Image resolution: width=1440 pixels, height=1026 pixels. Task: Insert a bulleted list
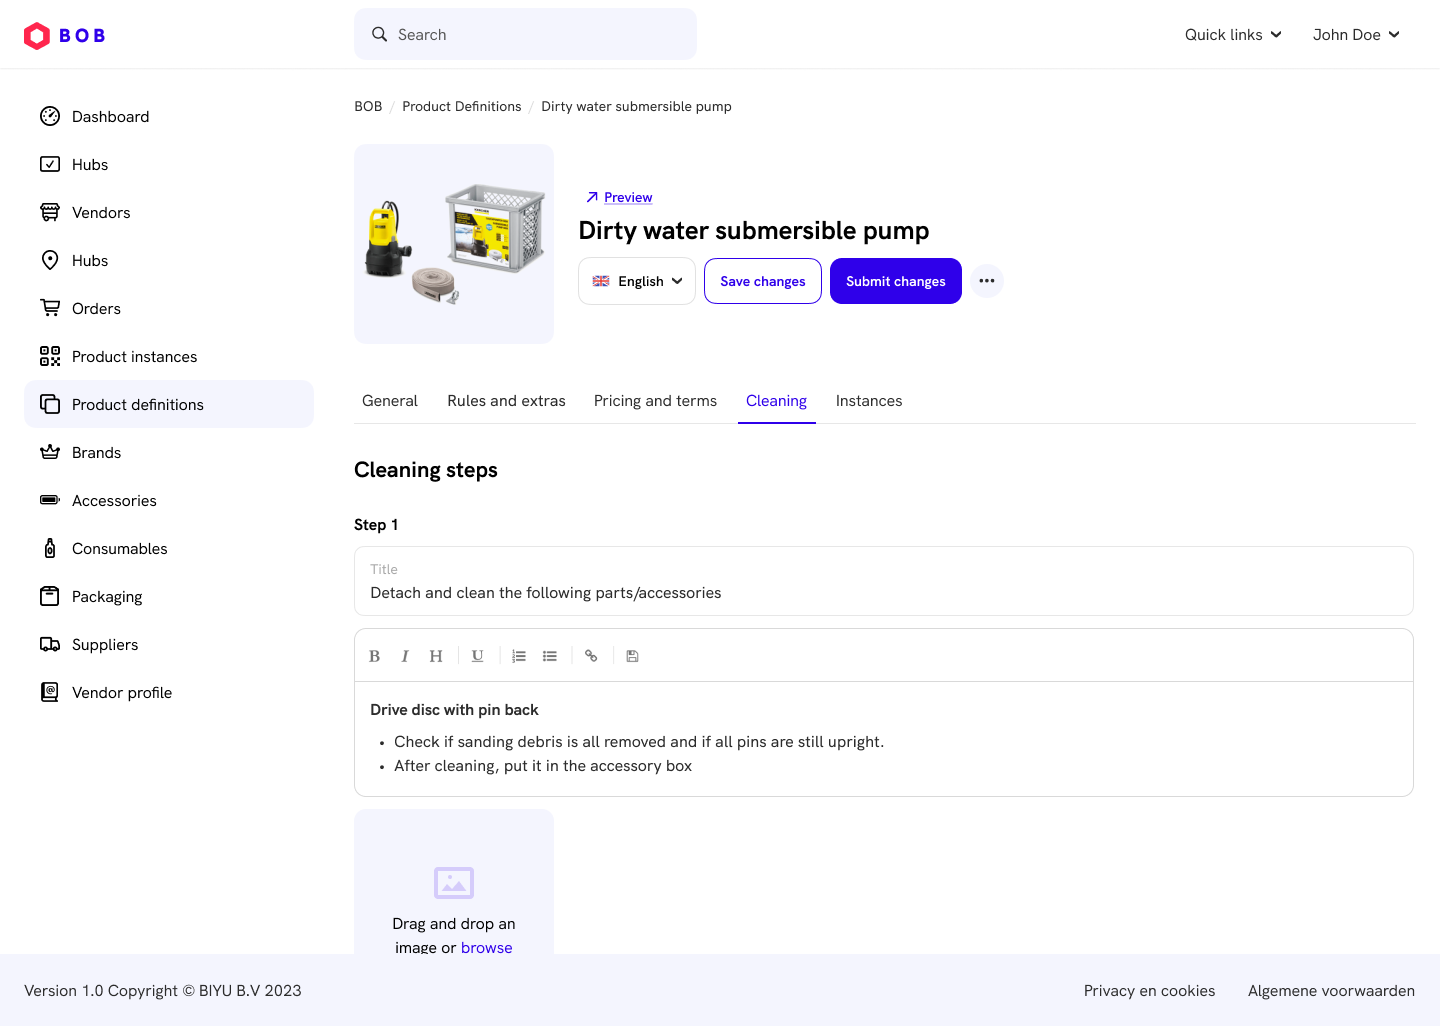[550, 656]
